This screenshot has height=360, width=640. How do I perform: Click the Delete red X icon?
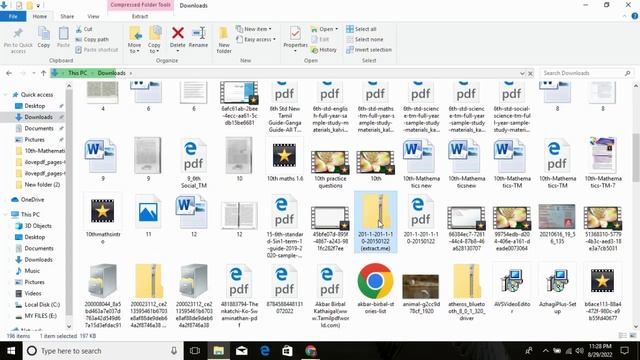click(178, 33)
